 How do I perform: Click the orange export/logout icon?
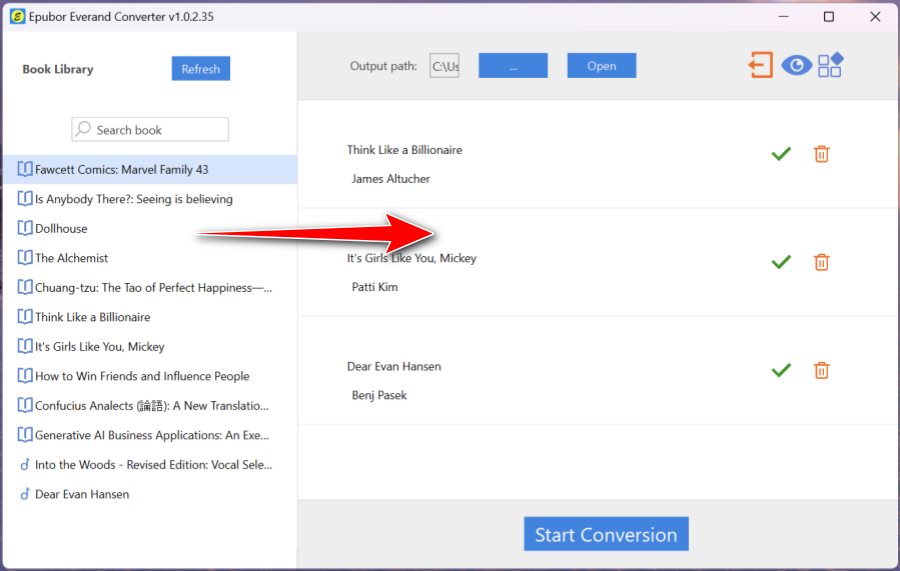[761, 65]
